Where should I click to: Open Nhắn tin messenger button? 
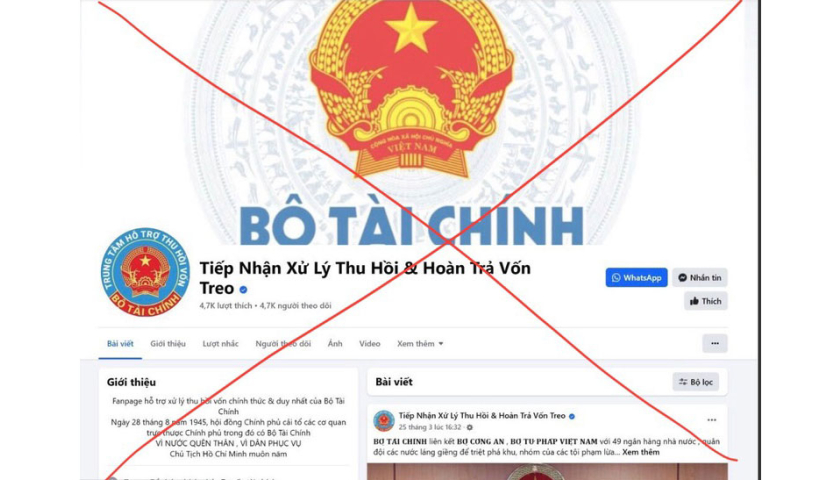700,278
